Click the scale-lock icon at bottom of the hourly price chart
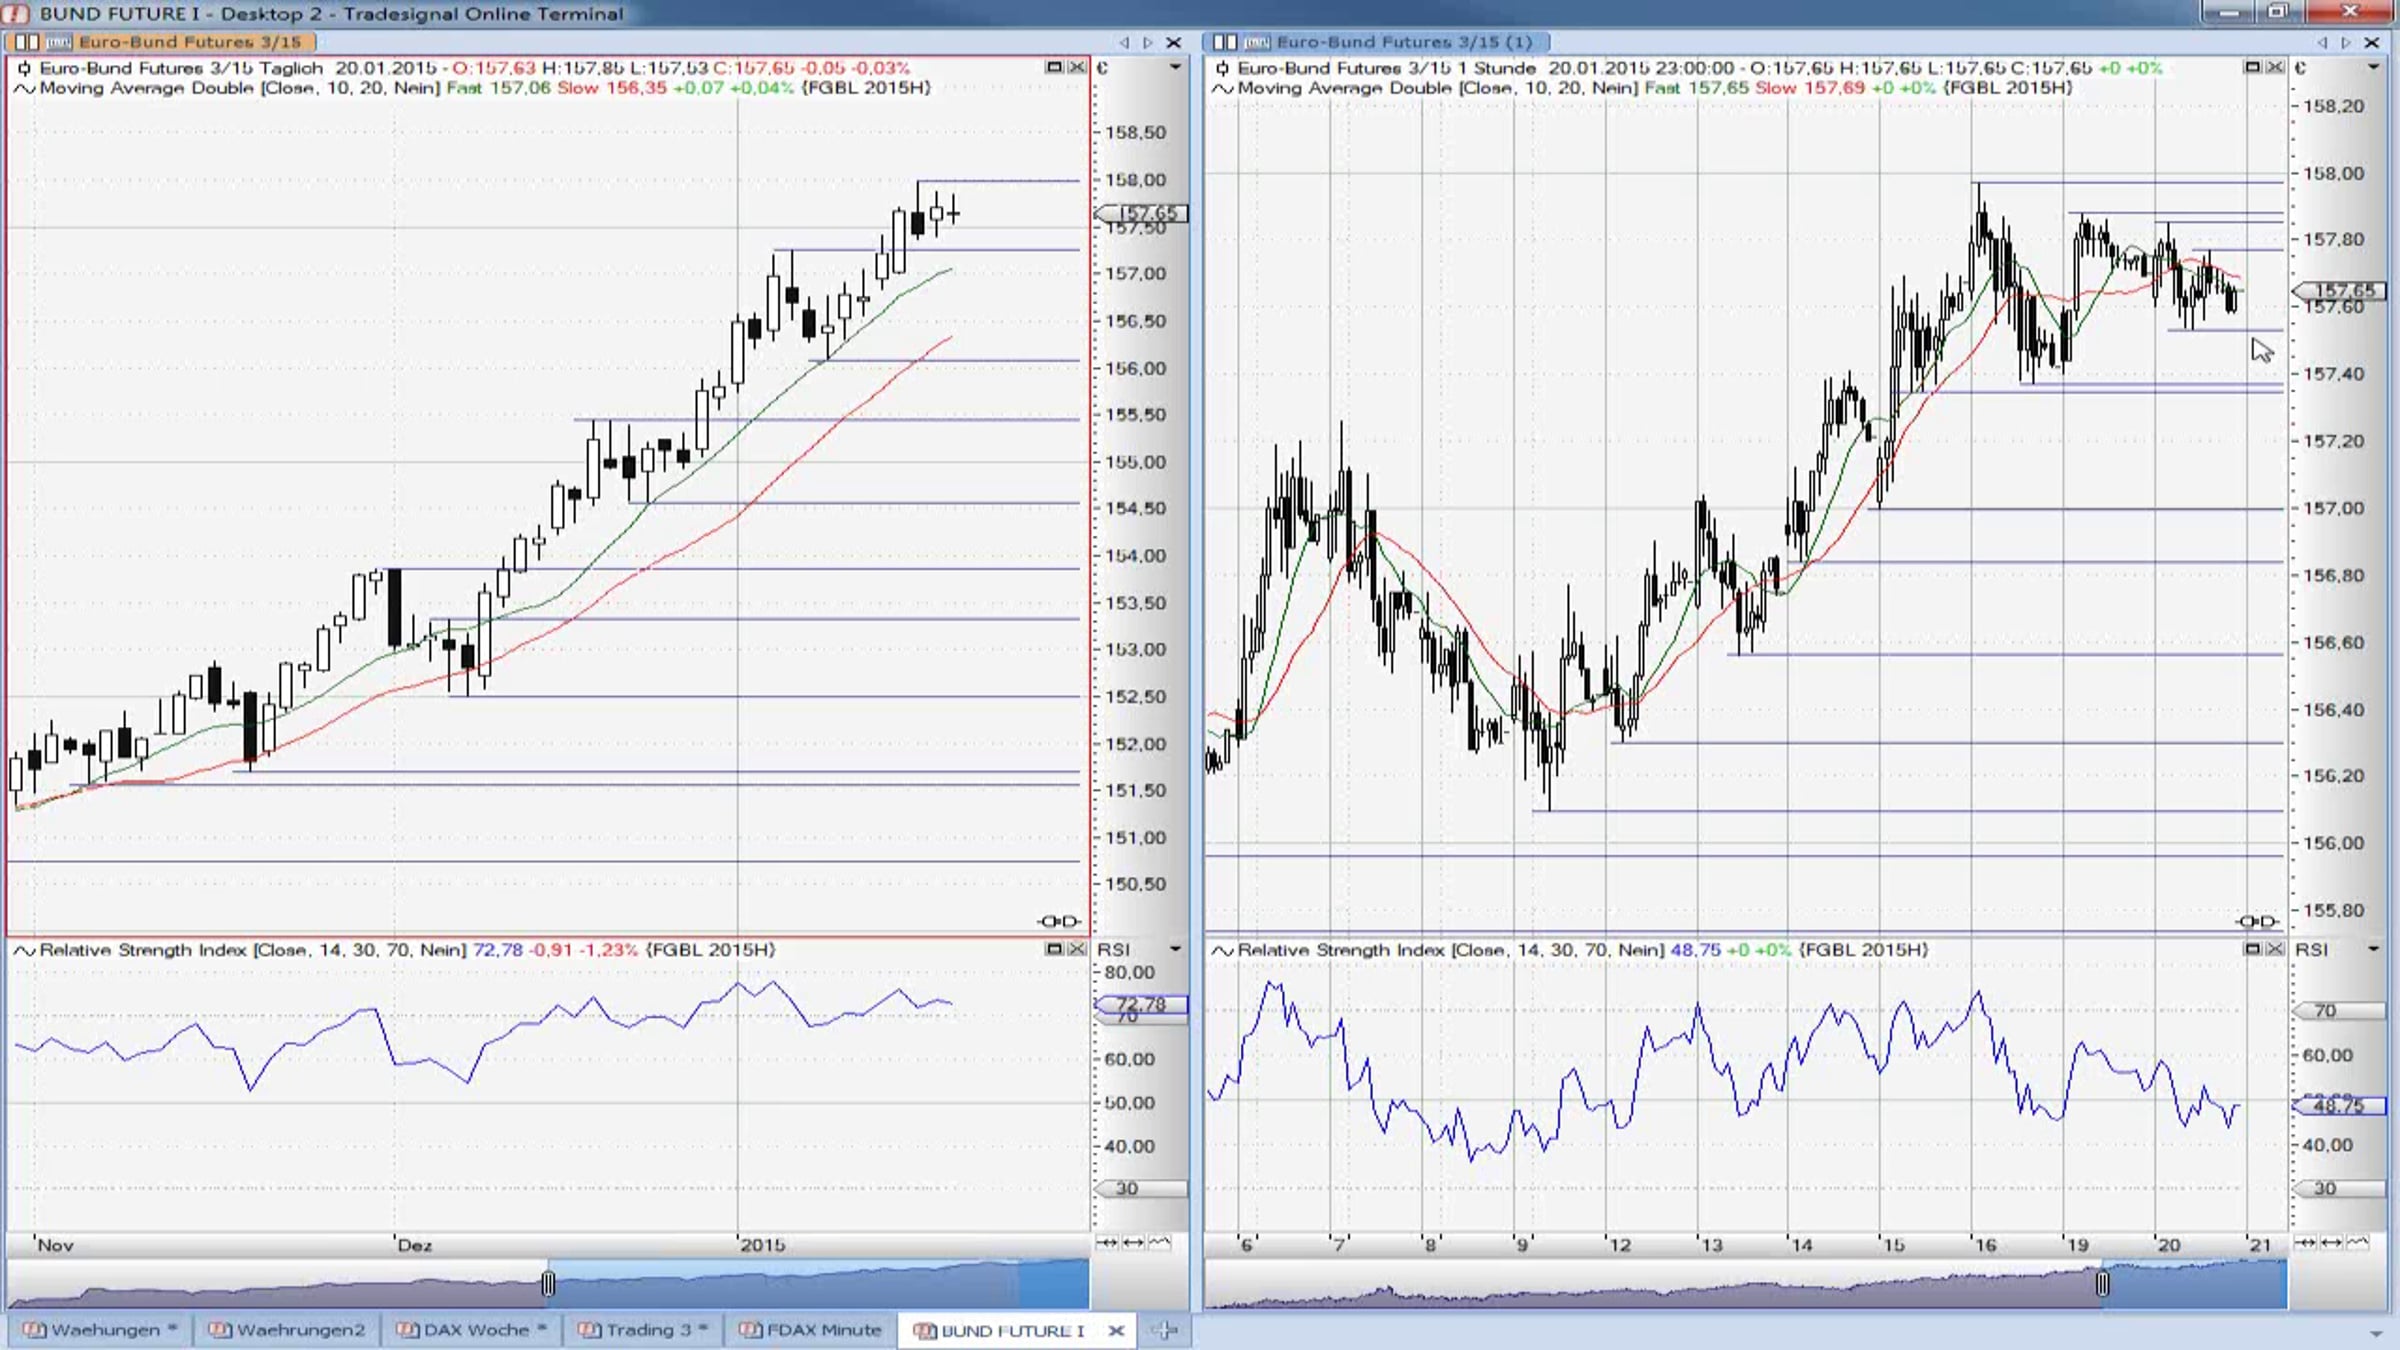The image size is (2400, 1350). [2257, 922]
